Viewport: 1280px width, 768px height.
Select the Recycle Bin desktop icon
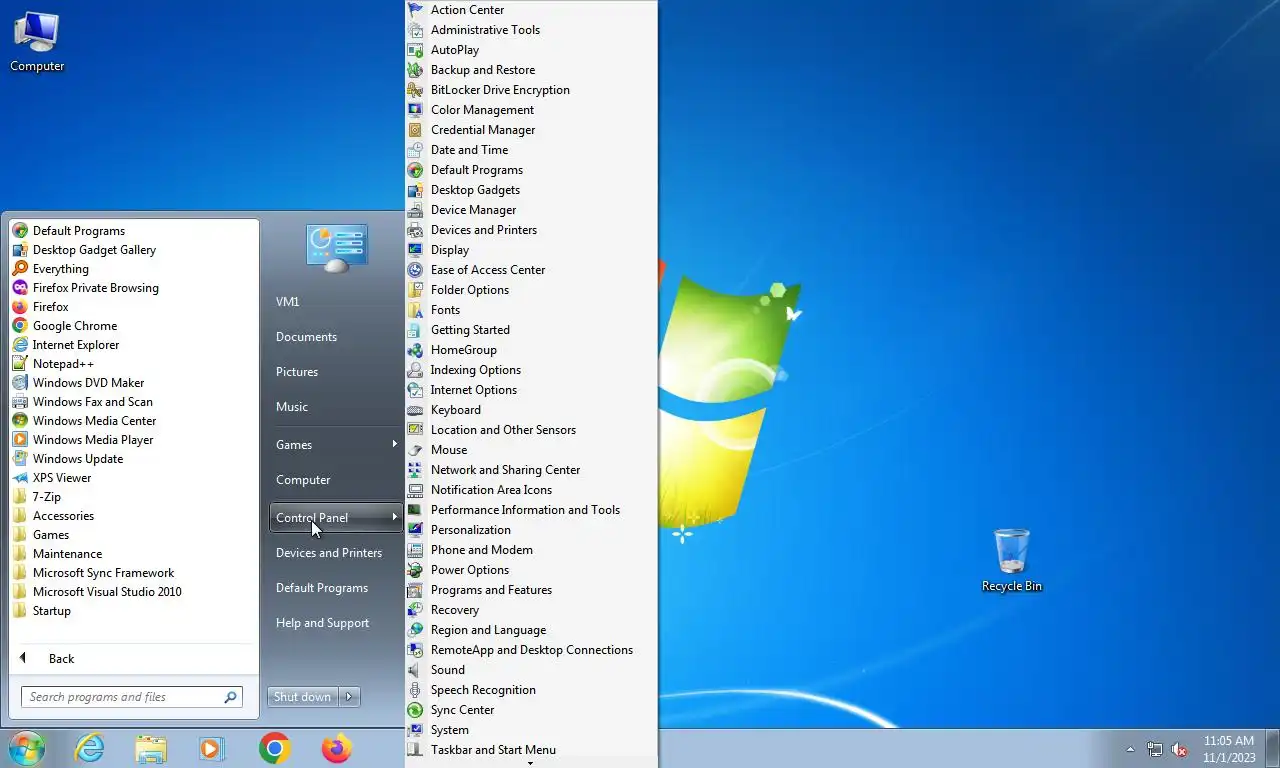click(x=1012, y=561)
